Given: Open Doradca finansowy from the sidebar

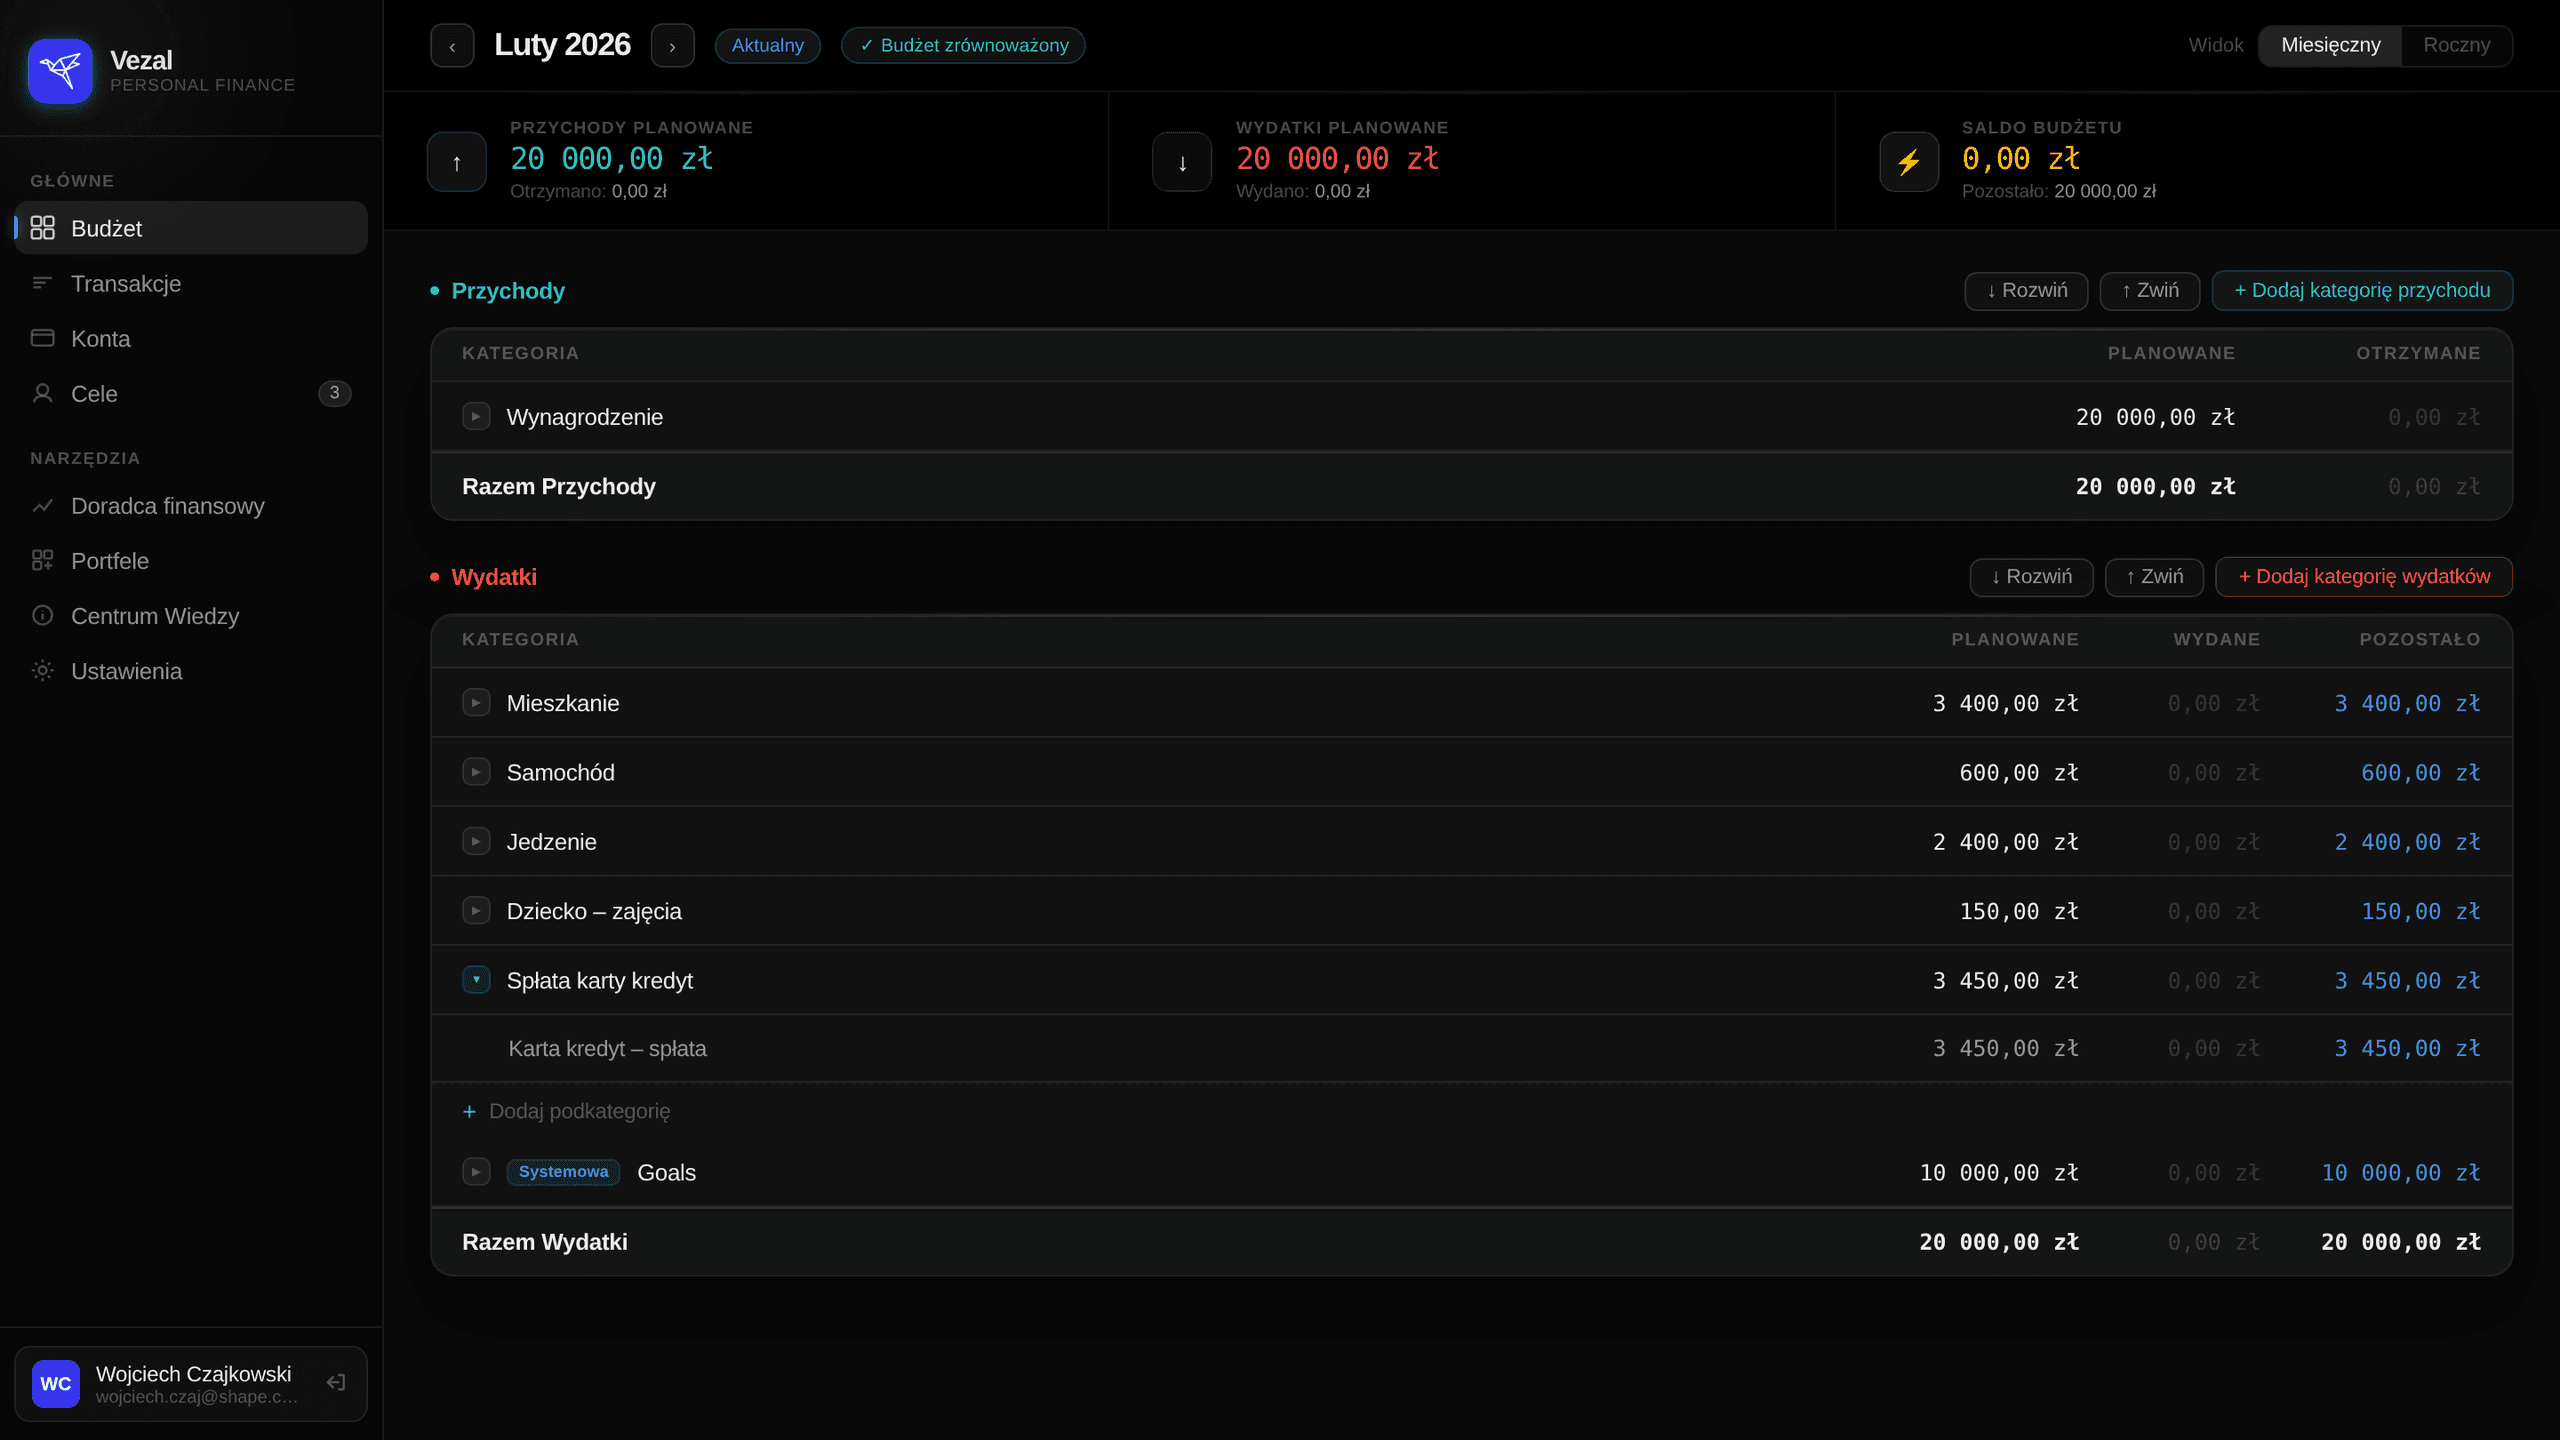Looking at the screenshot, I should (167, 506).
